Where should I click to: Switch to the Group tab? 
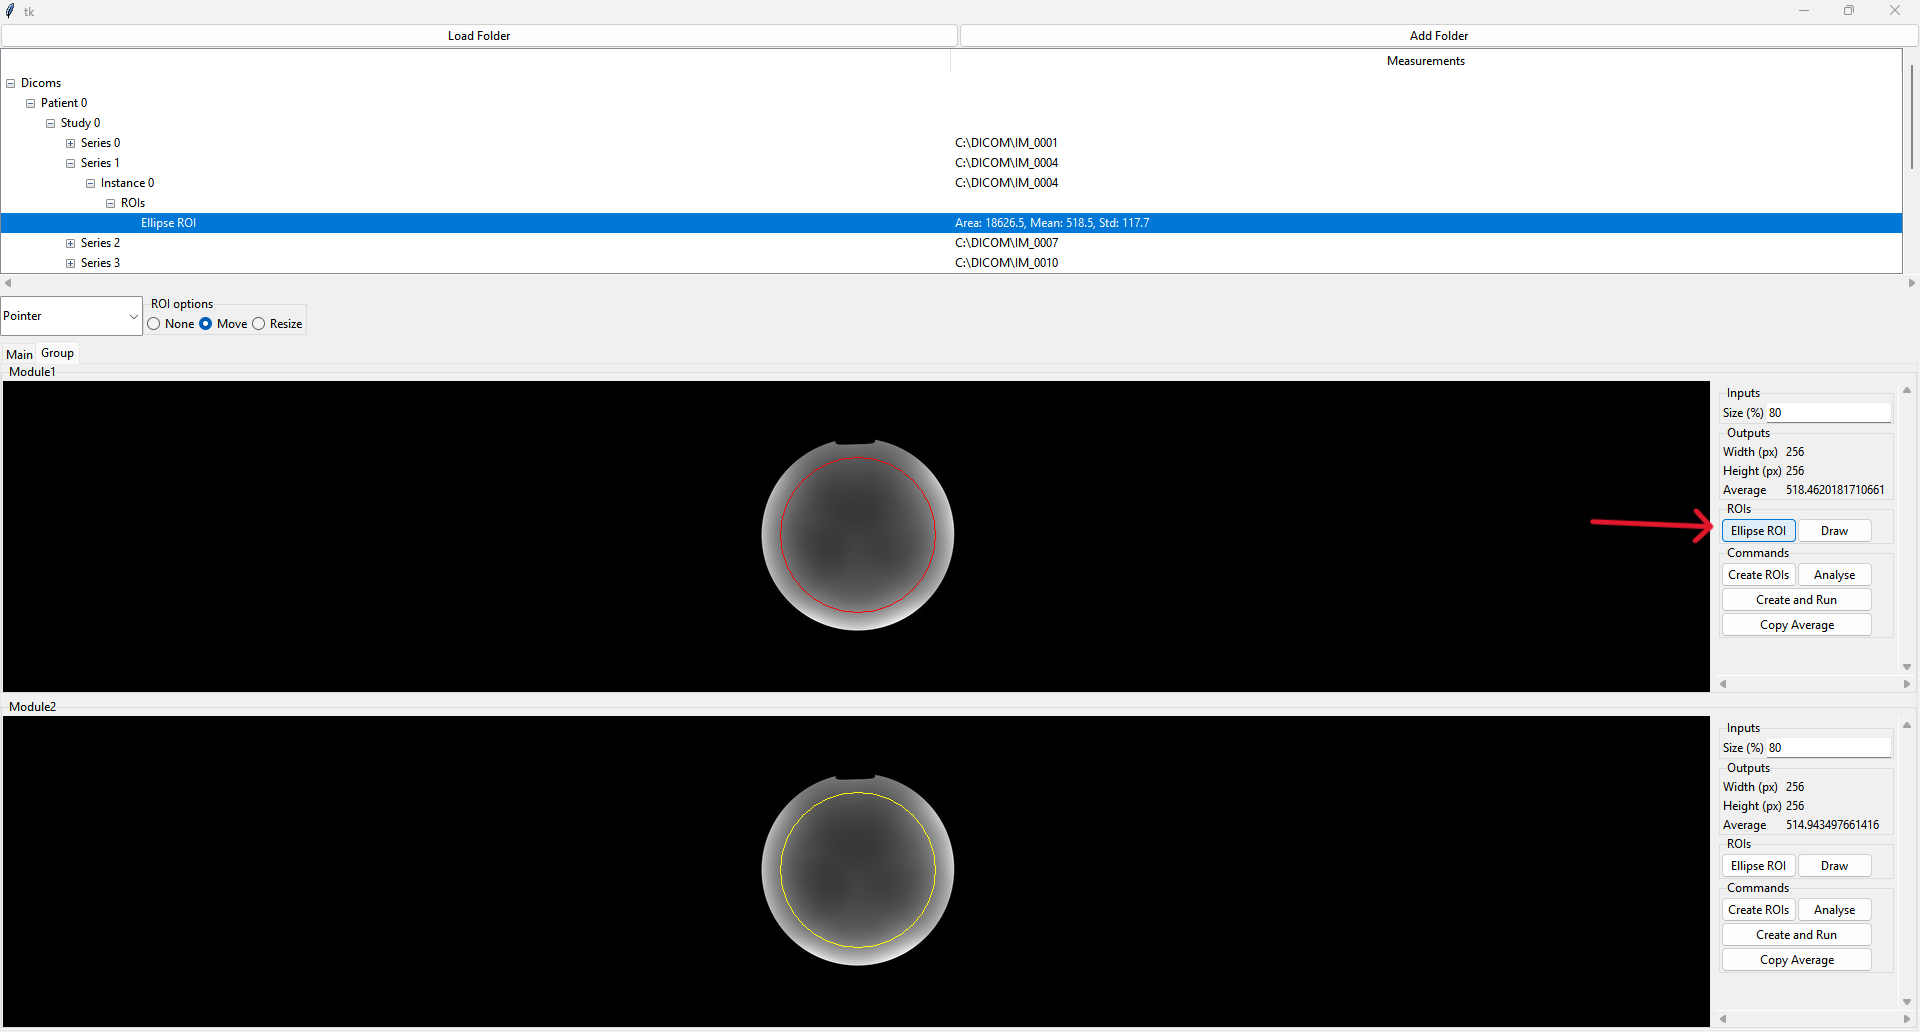57,353
